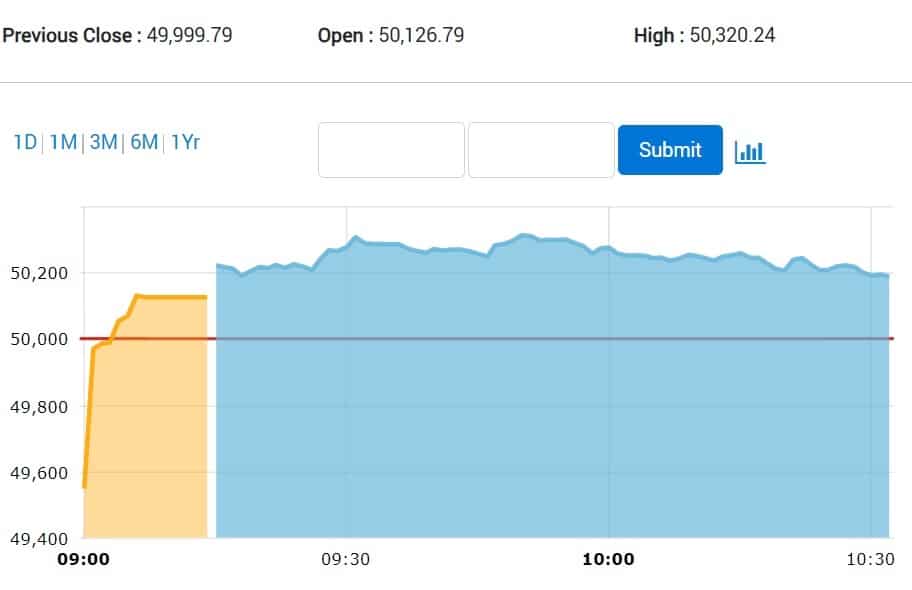This screenshot has height=590, width=912.
Task: Click the High value 50,320.24
Action: pyautogui.click(x=732, y=36)
